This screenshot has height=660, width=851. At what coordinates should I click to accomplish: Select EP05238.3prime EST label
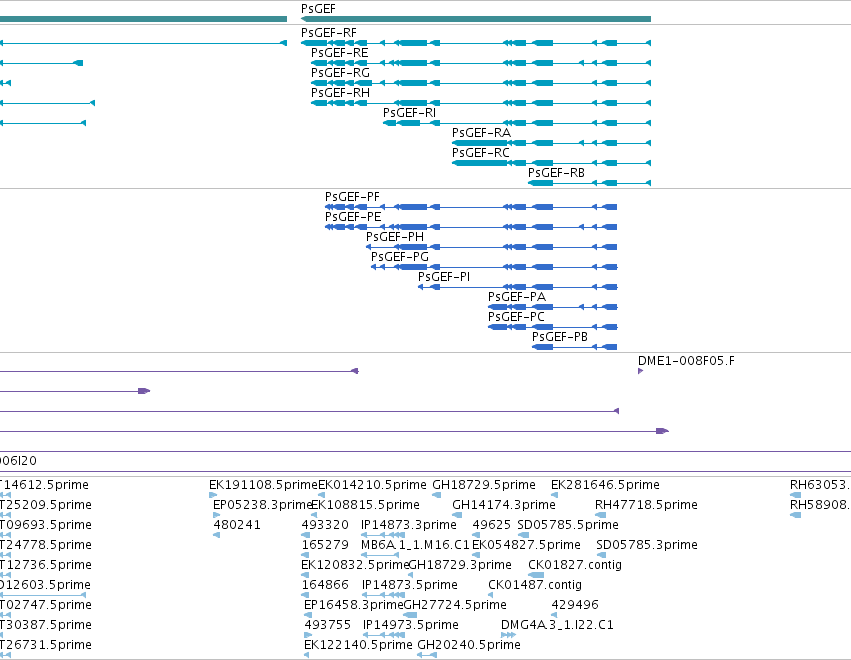(263, 505)
